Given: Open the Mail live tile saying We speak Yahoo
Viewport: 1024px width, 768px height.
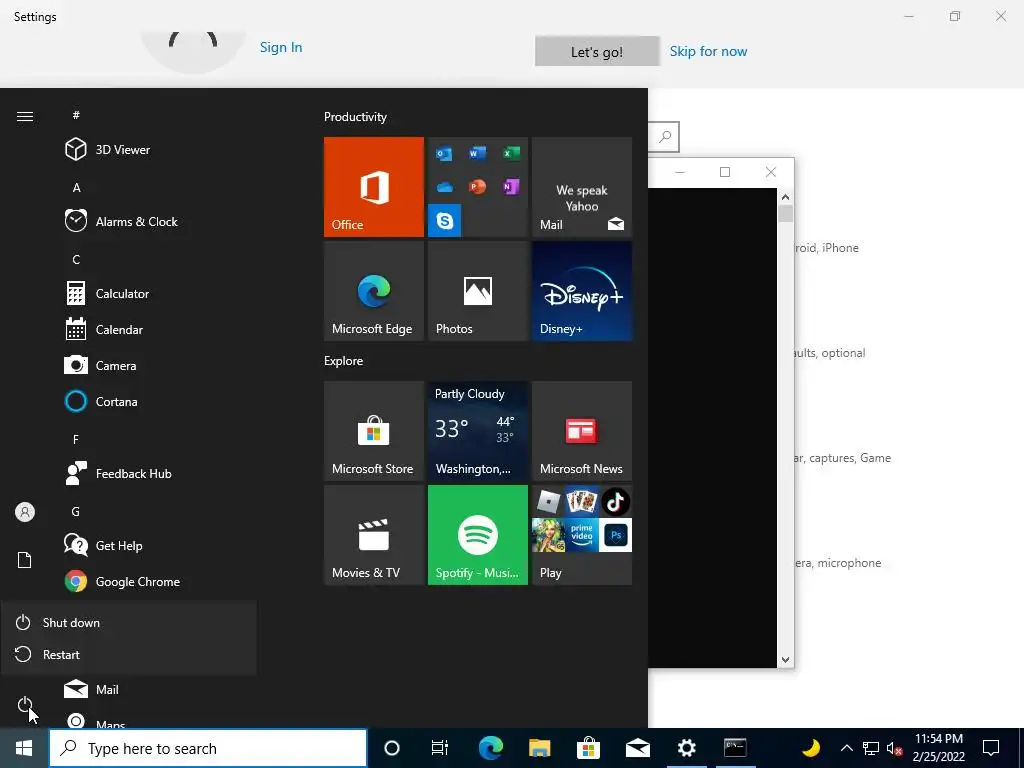Looking at the screenshot, I should 582,187.
